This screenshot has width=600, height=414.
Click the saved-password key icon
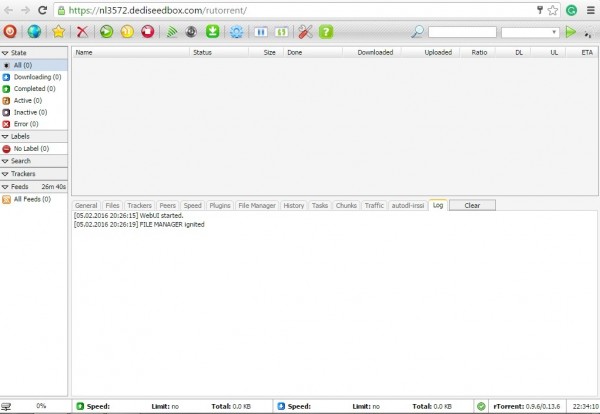pyautogui.click(x=540, y=10)
